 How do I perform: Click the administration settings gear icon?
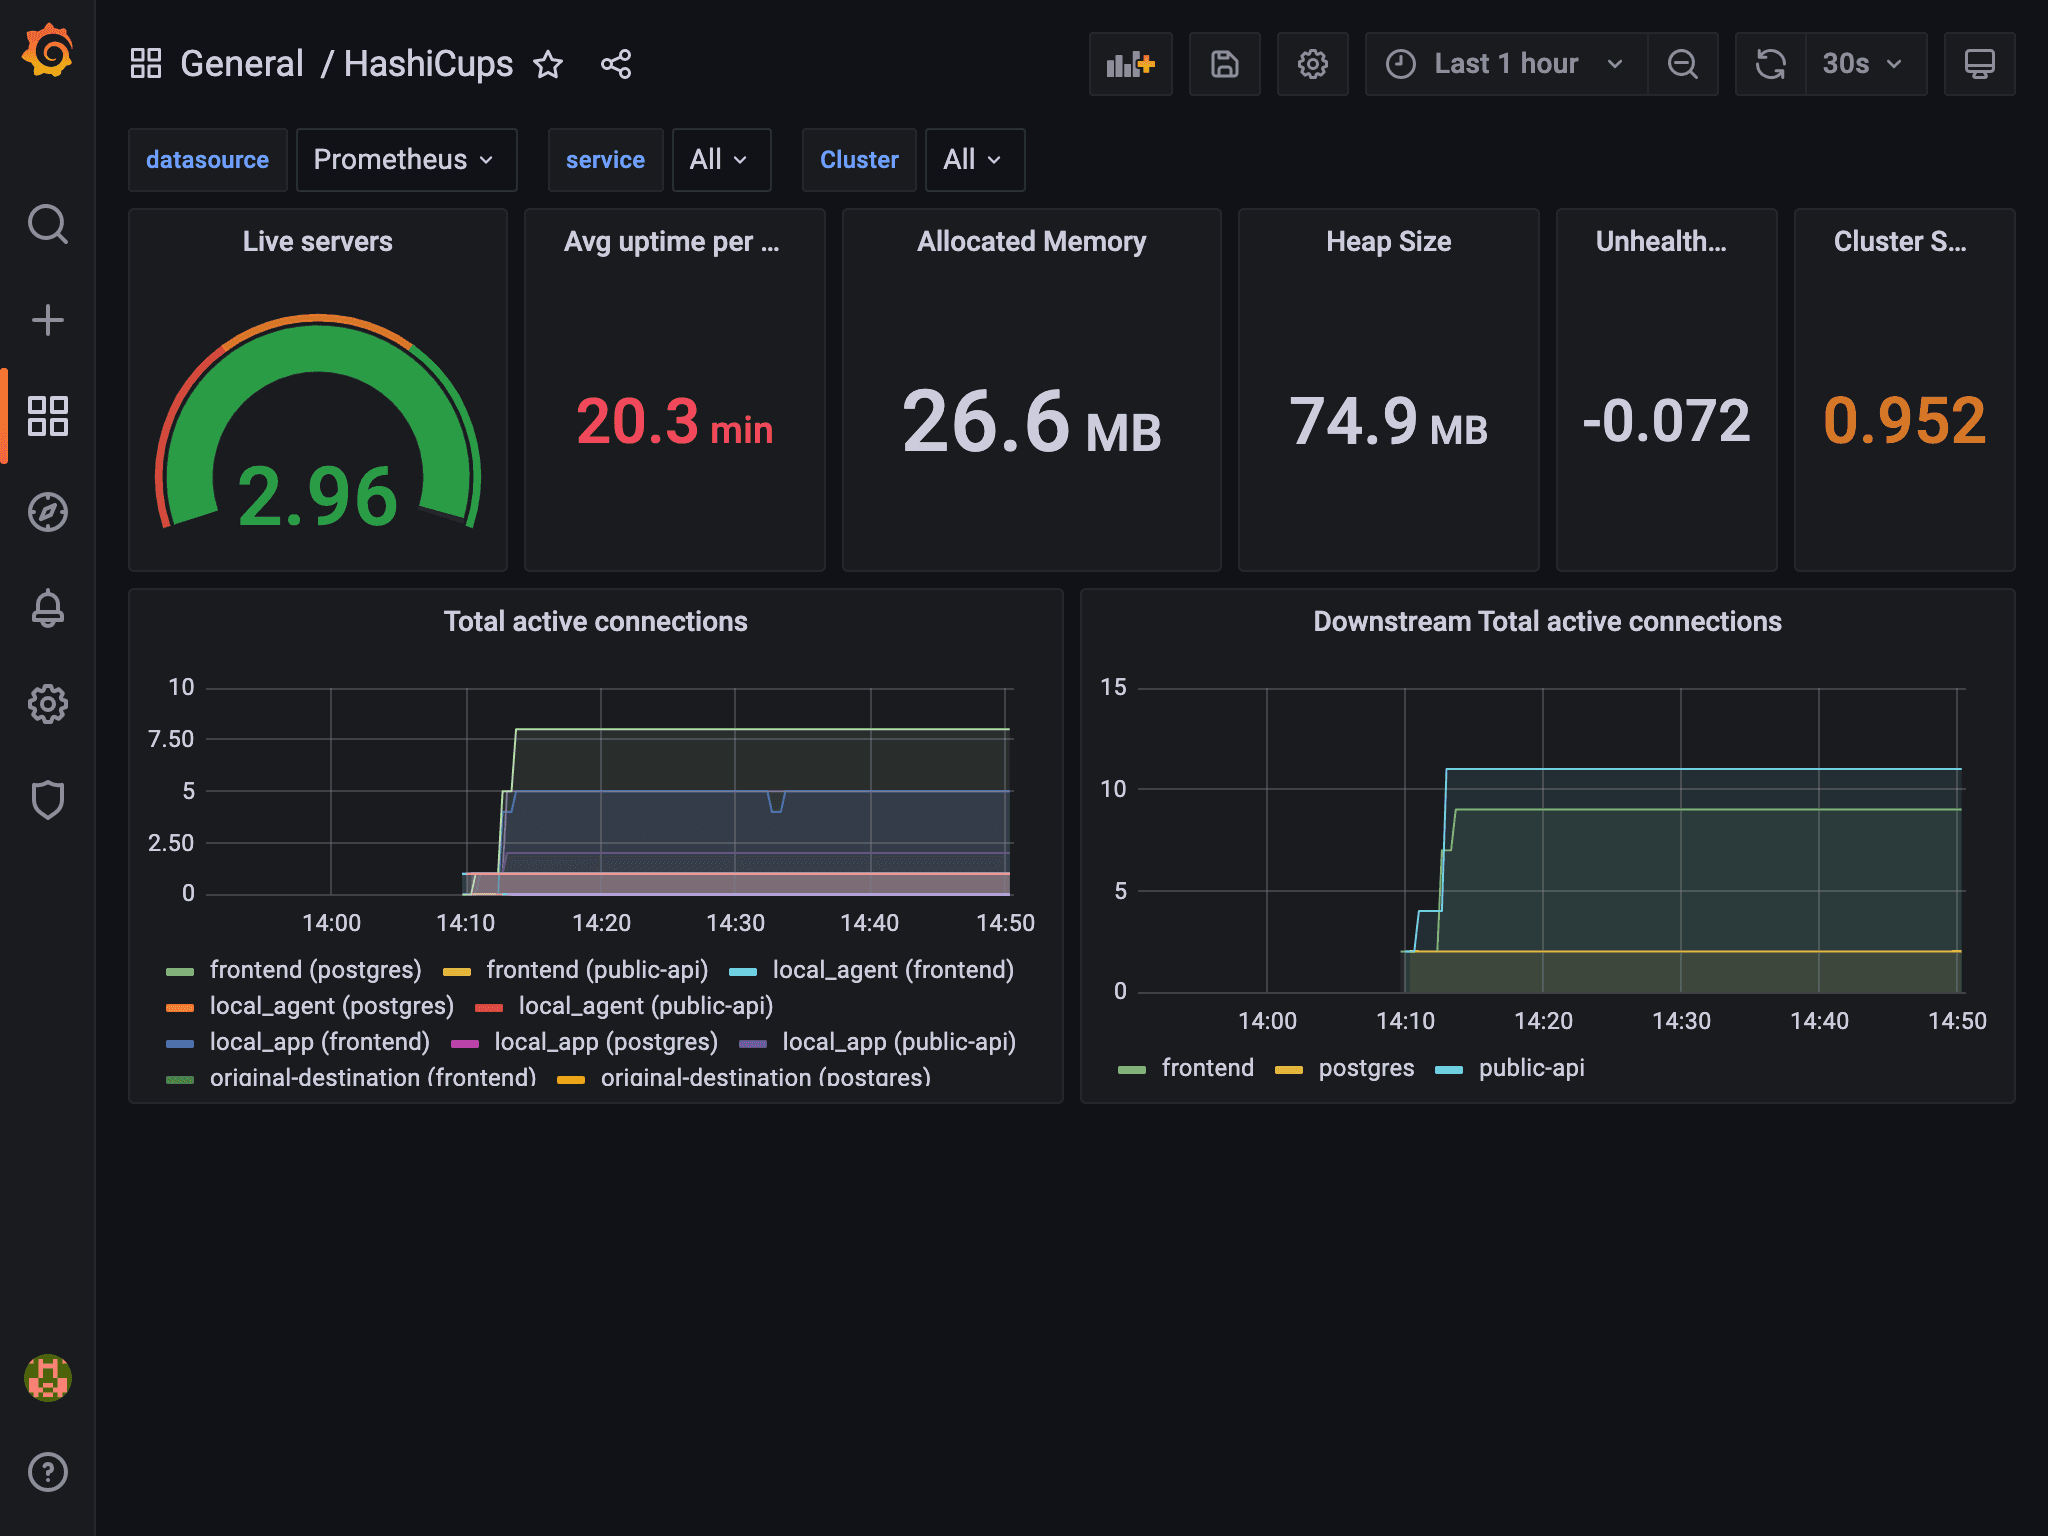(x=47, y=703)
